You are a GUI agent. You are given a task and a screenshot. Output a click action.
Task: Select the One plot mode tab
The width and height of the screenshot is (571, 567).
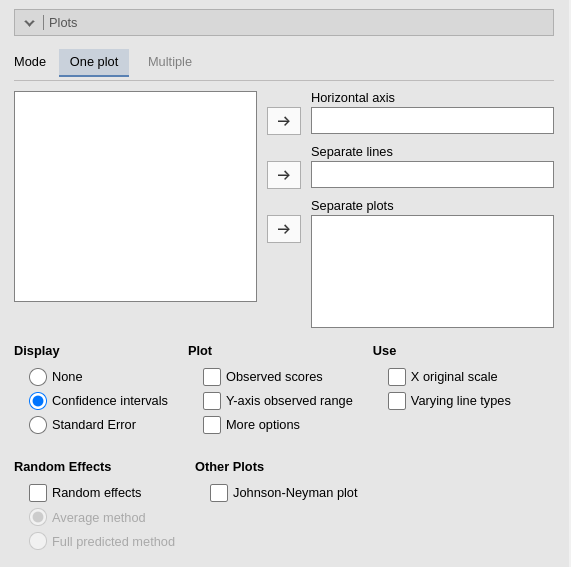tap(94, 62)
